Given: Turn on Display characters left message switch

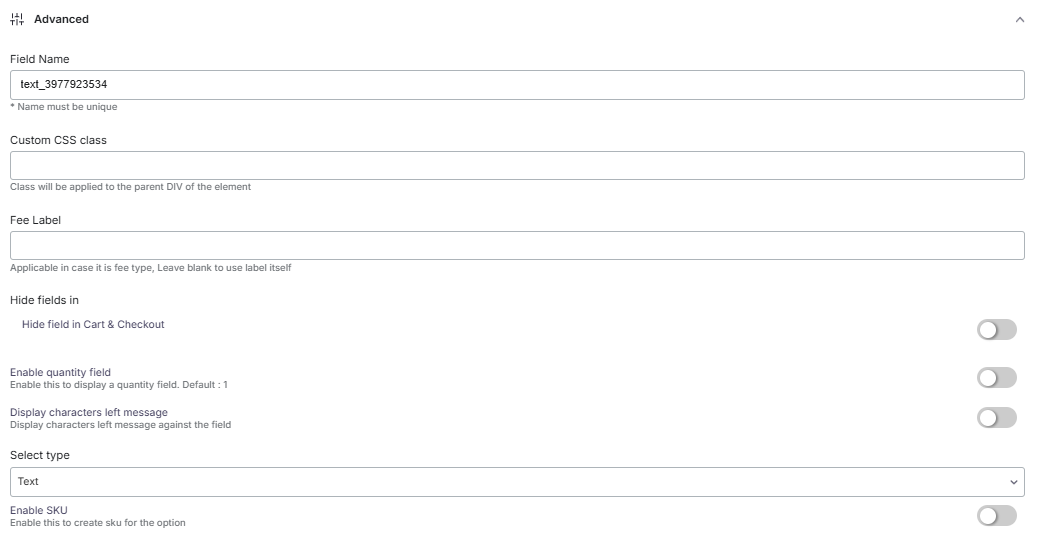Looking at the screenshot, I should tap(996, 418).
